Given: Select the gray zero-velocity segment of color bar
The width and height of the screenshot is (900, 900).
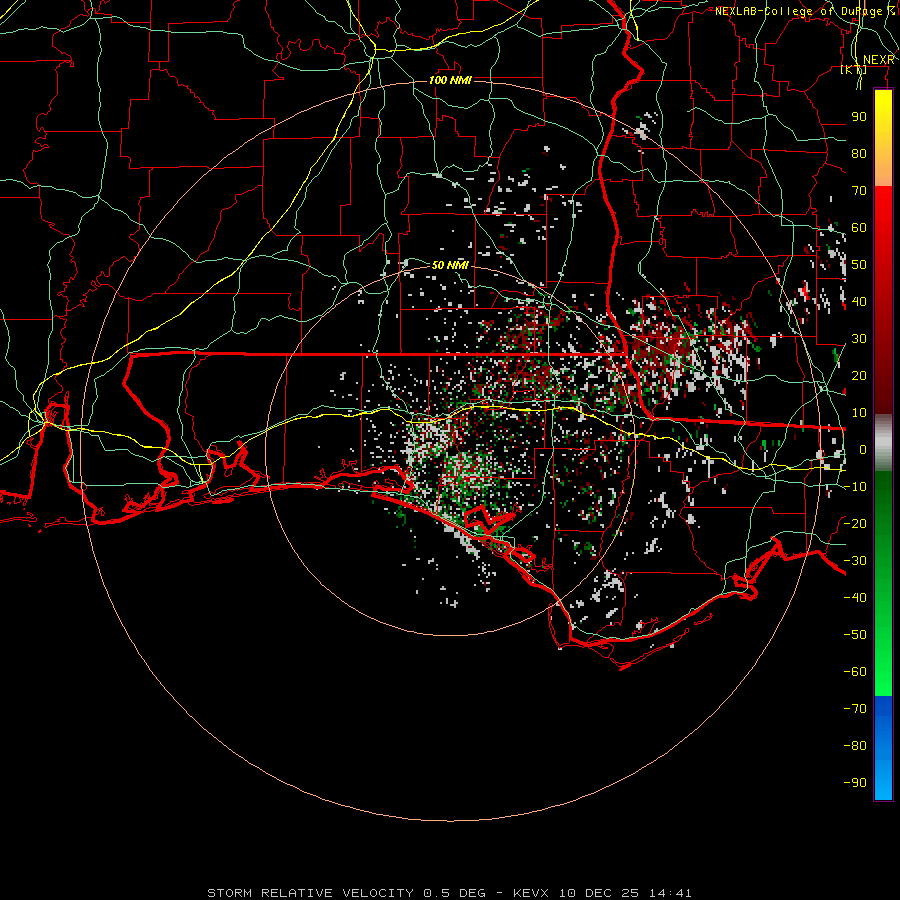Looking at the screenshot, I should (x=883, y=442).
